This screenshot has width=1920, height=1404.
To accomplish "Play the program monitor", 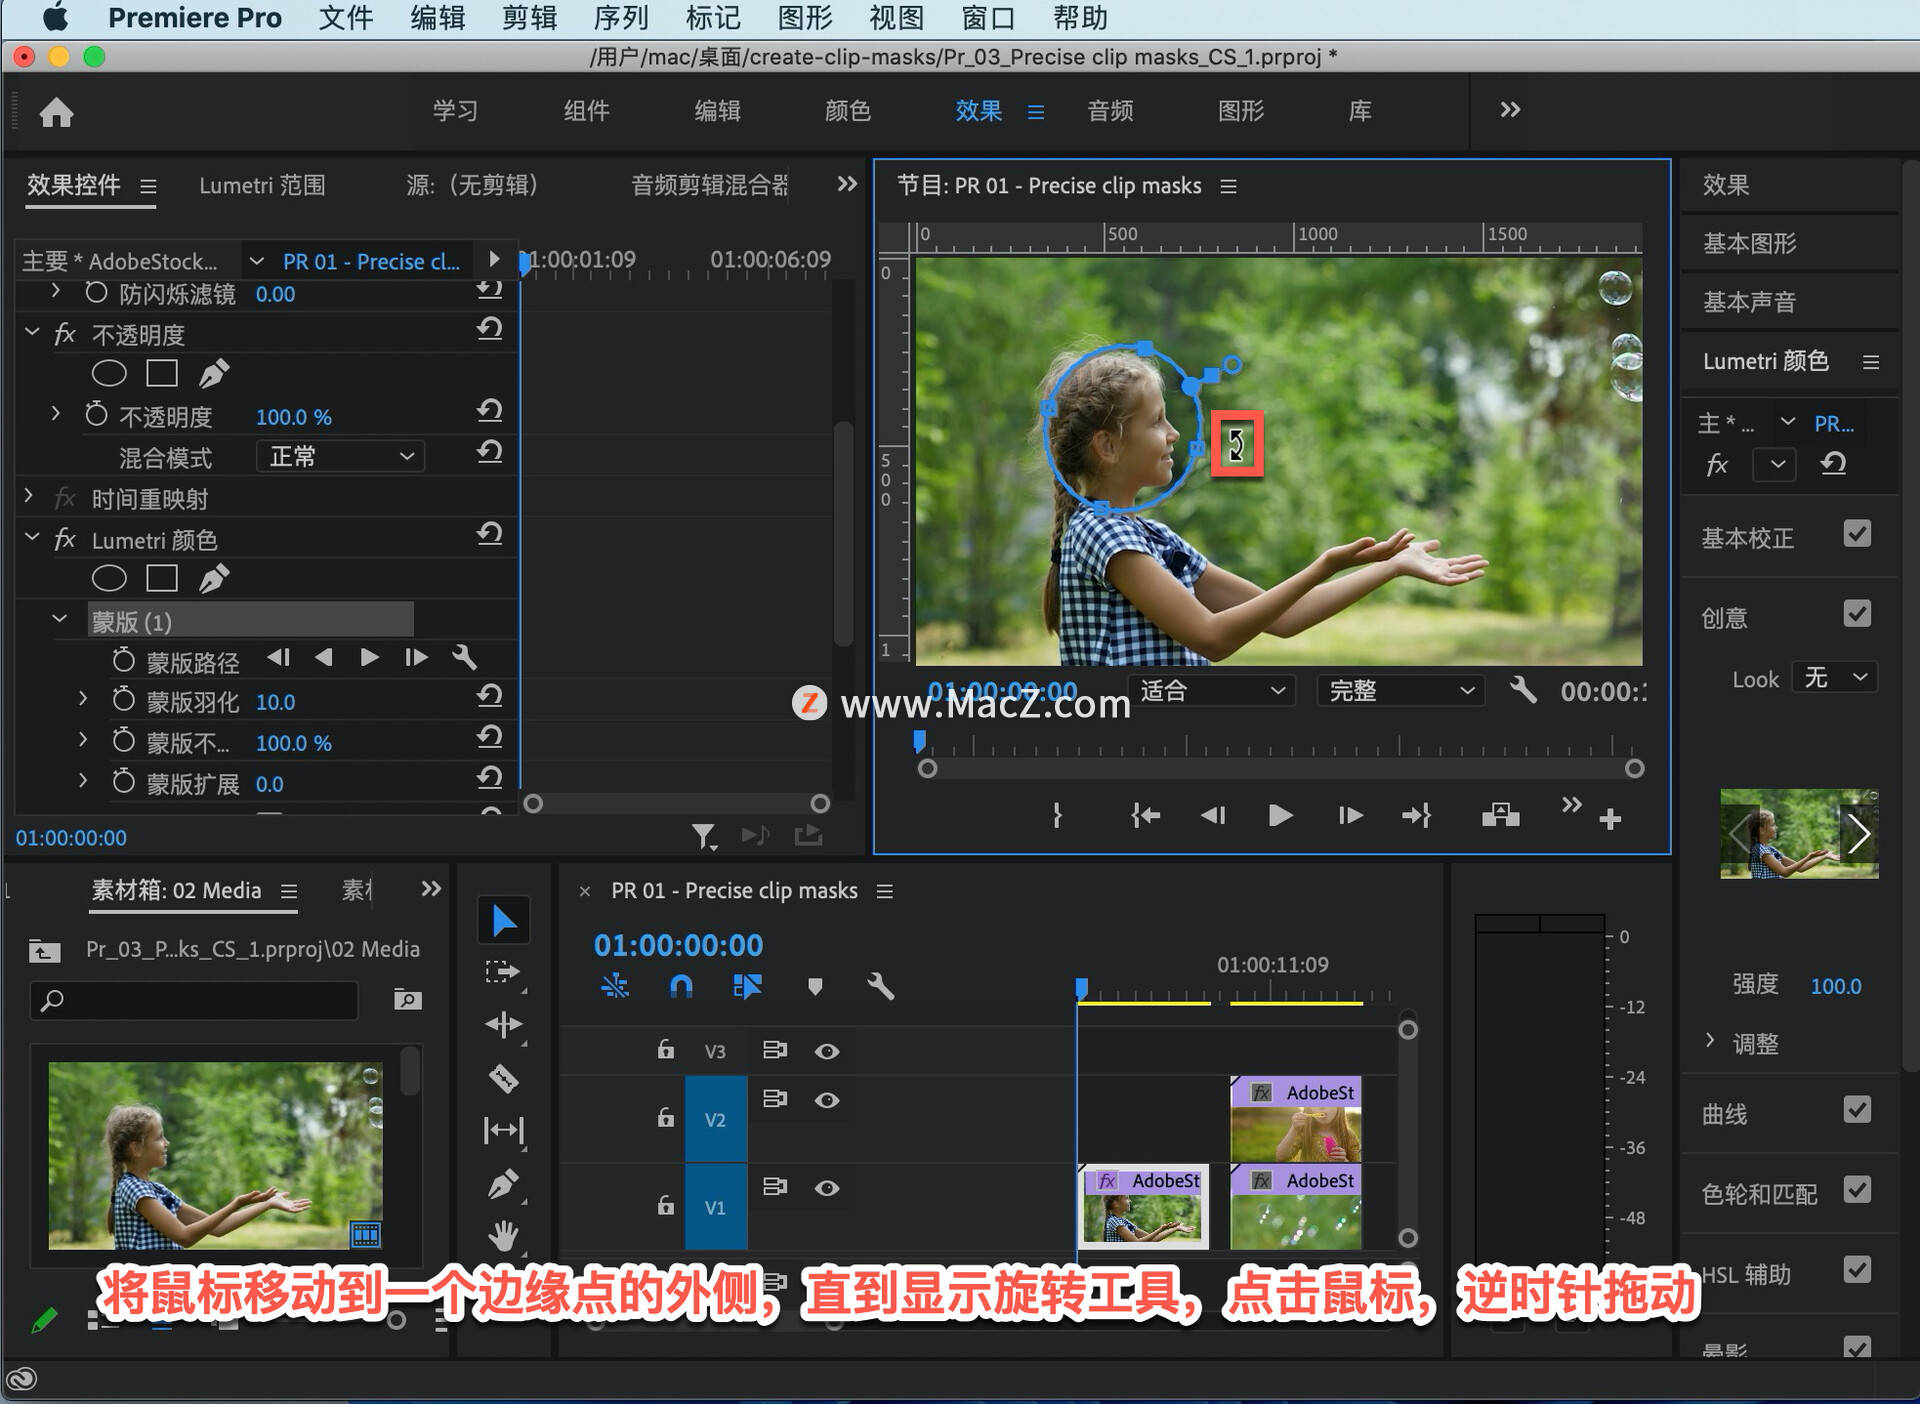I will coord(1279,816).
